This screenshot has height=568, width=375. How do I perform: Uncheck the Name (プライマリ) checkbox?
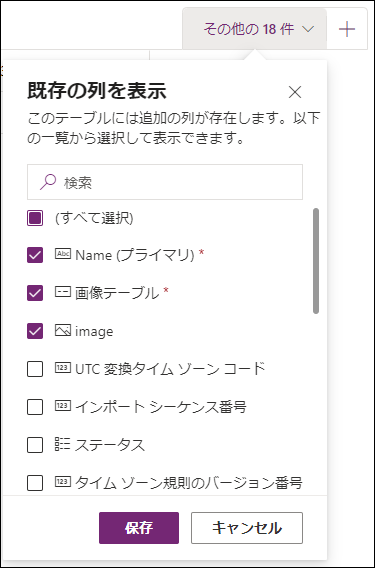point(35,255)
